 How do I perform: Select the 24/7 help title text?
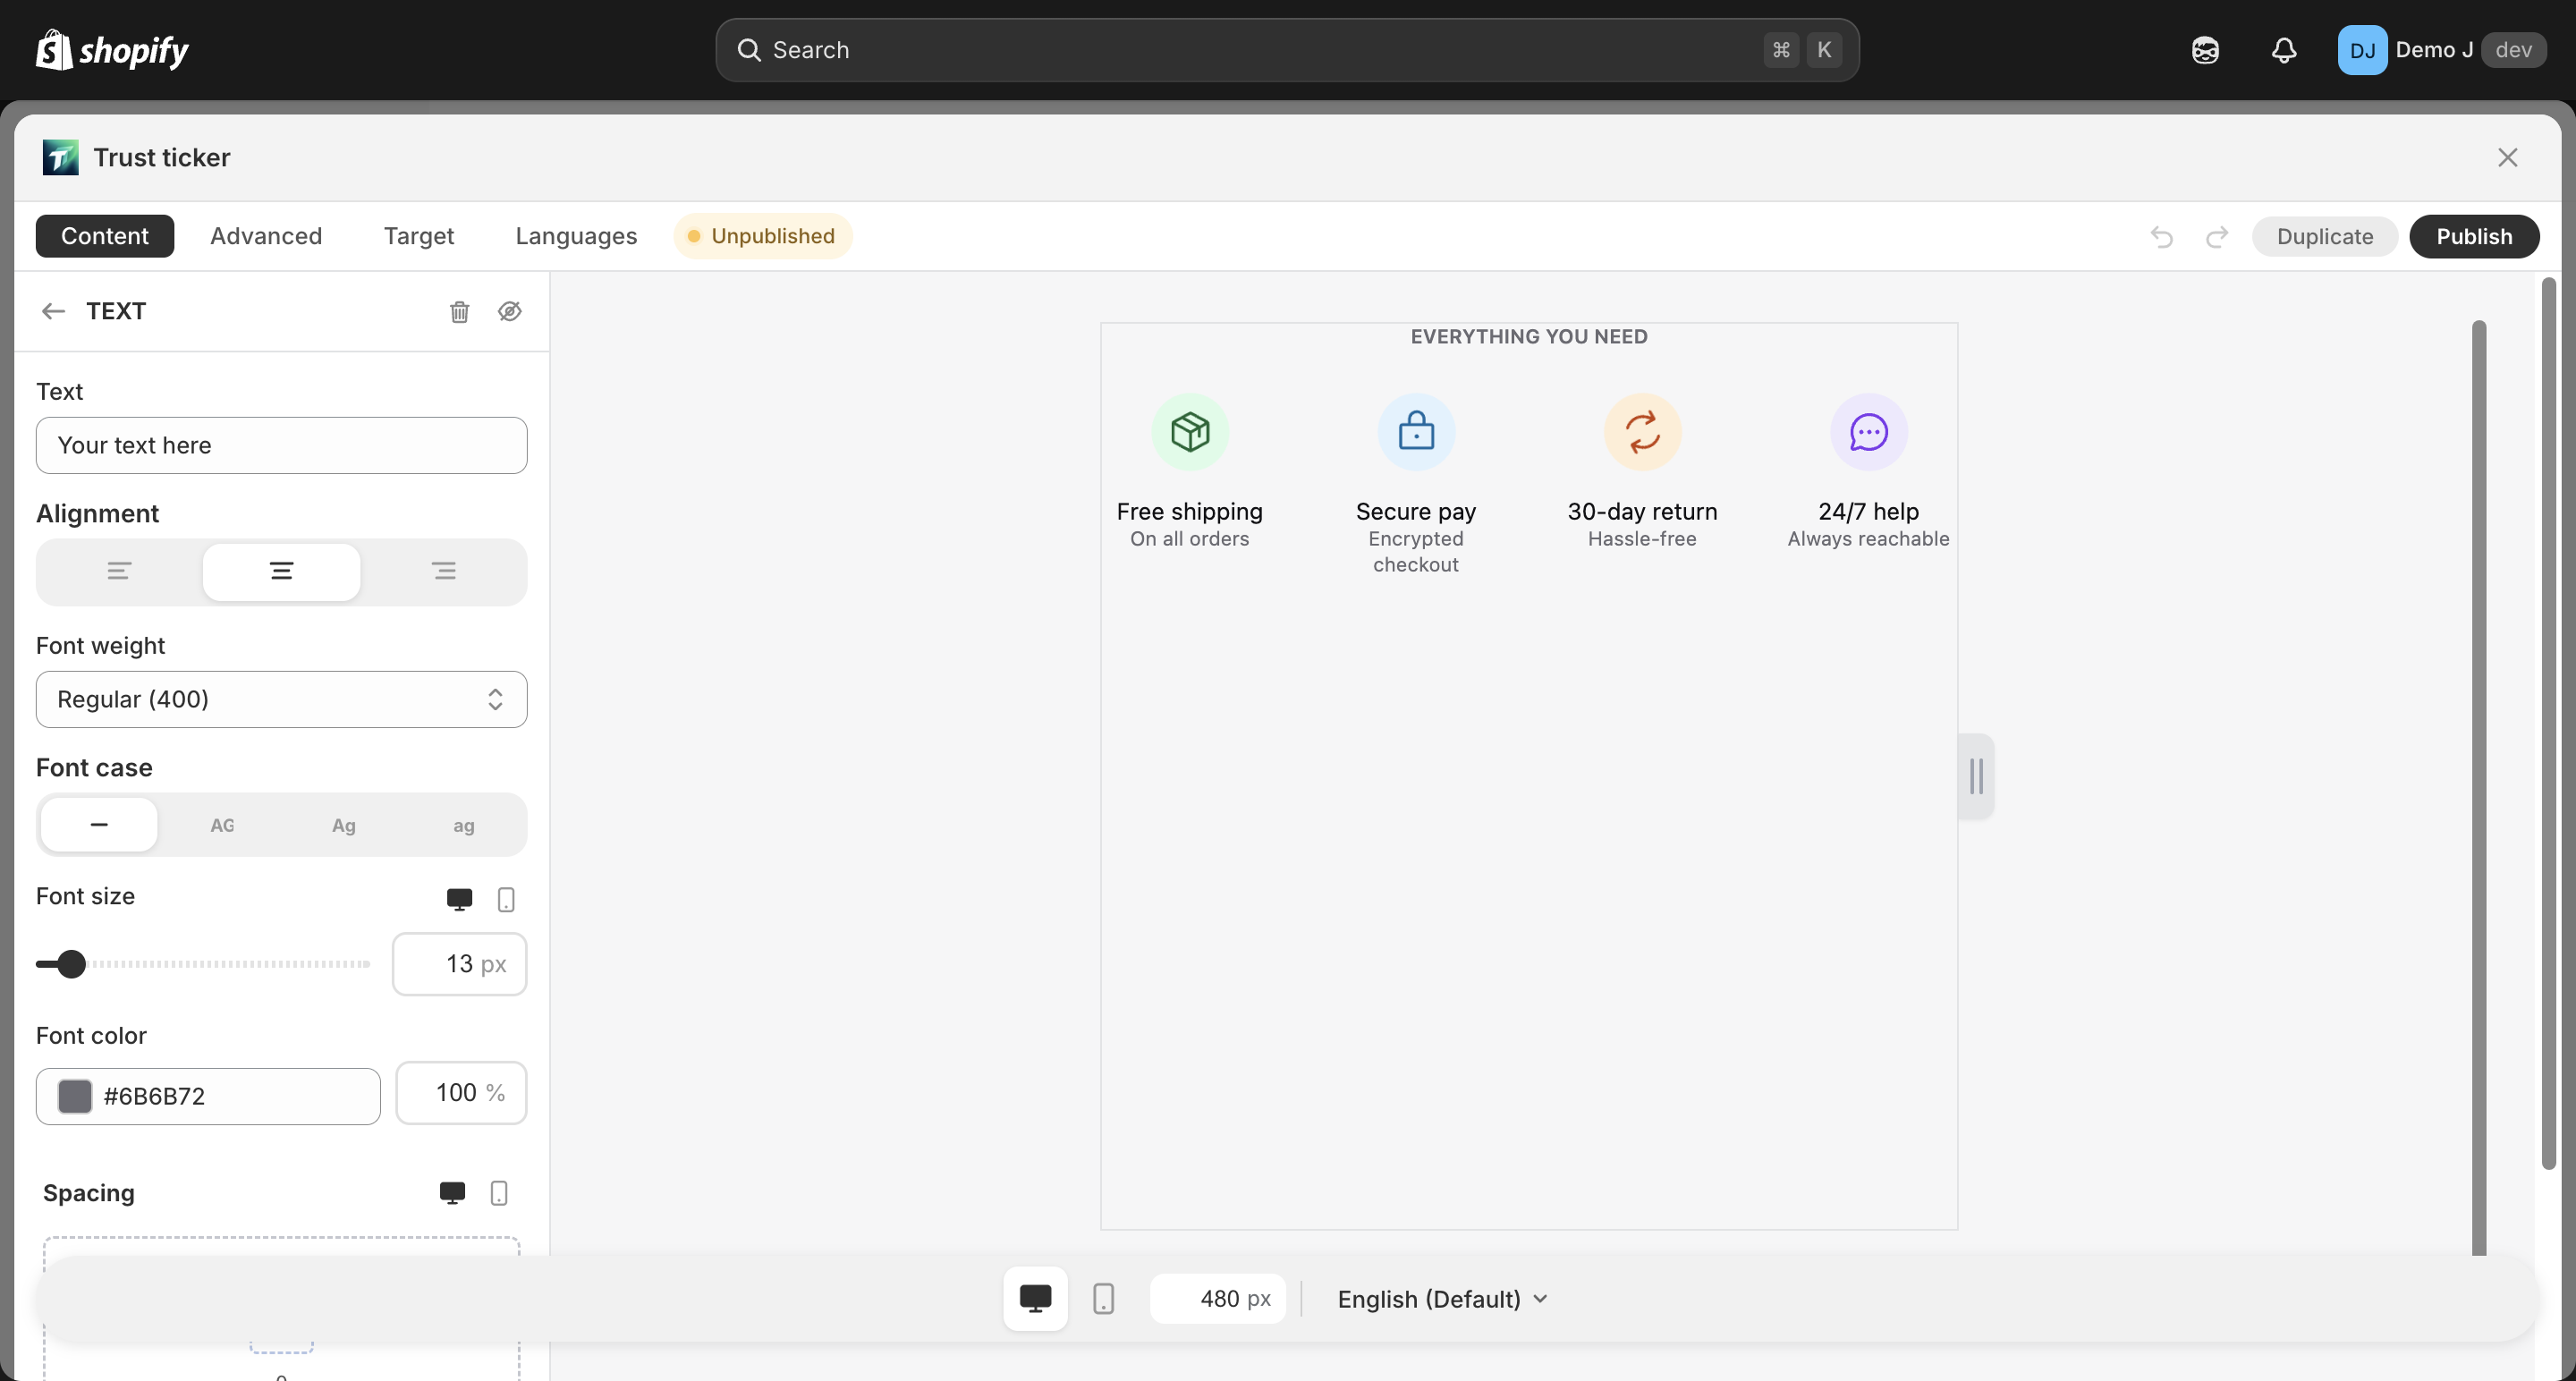pos(1868,512)
